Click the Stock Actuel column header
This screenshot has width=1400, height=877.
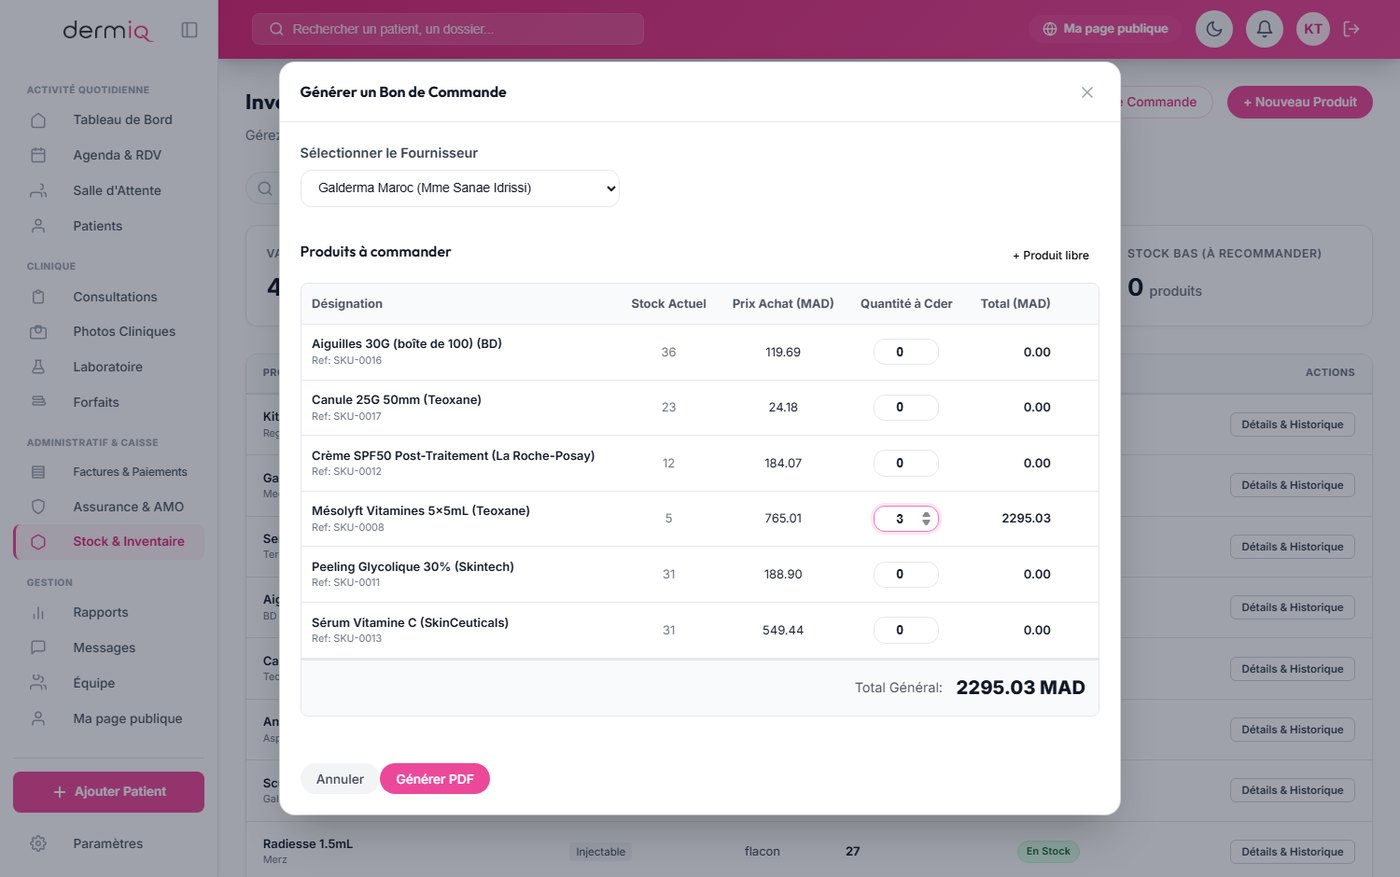(669, 304)
